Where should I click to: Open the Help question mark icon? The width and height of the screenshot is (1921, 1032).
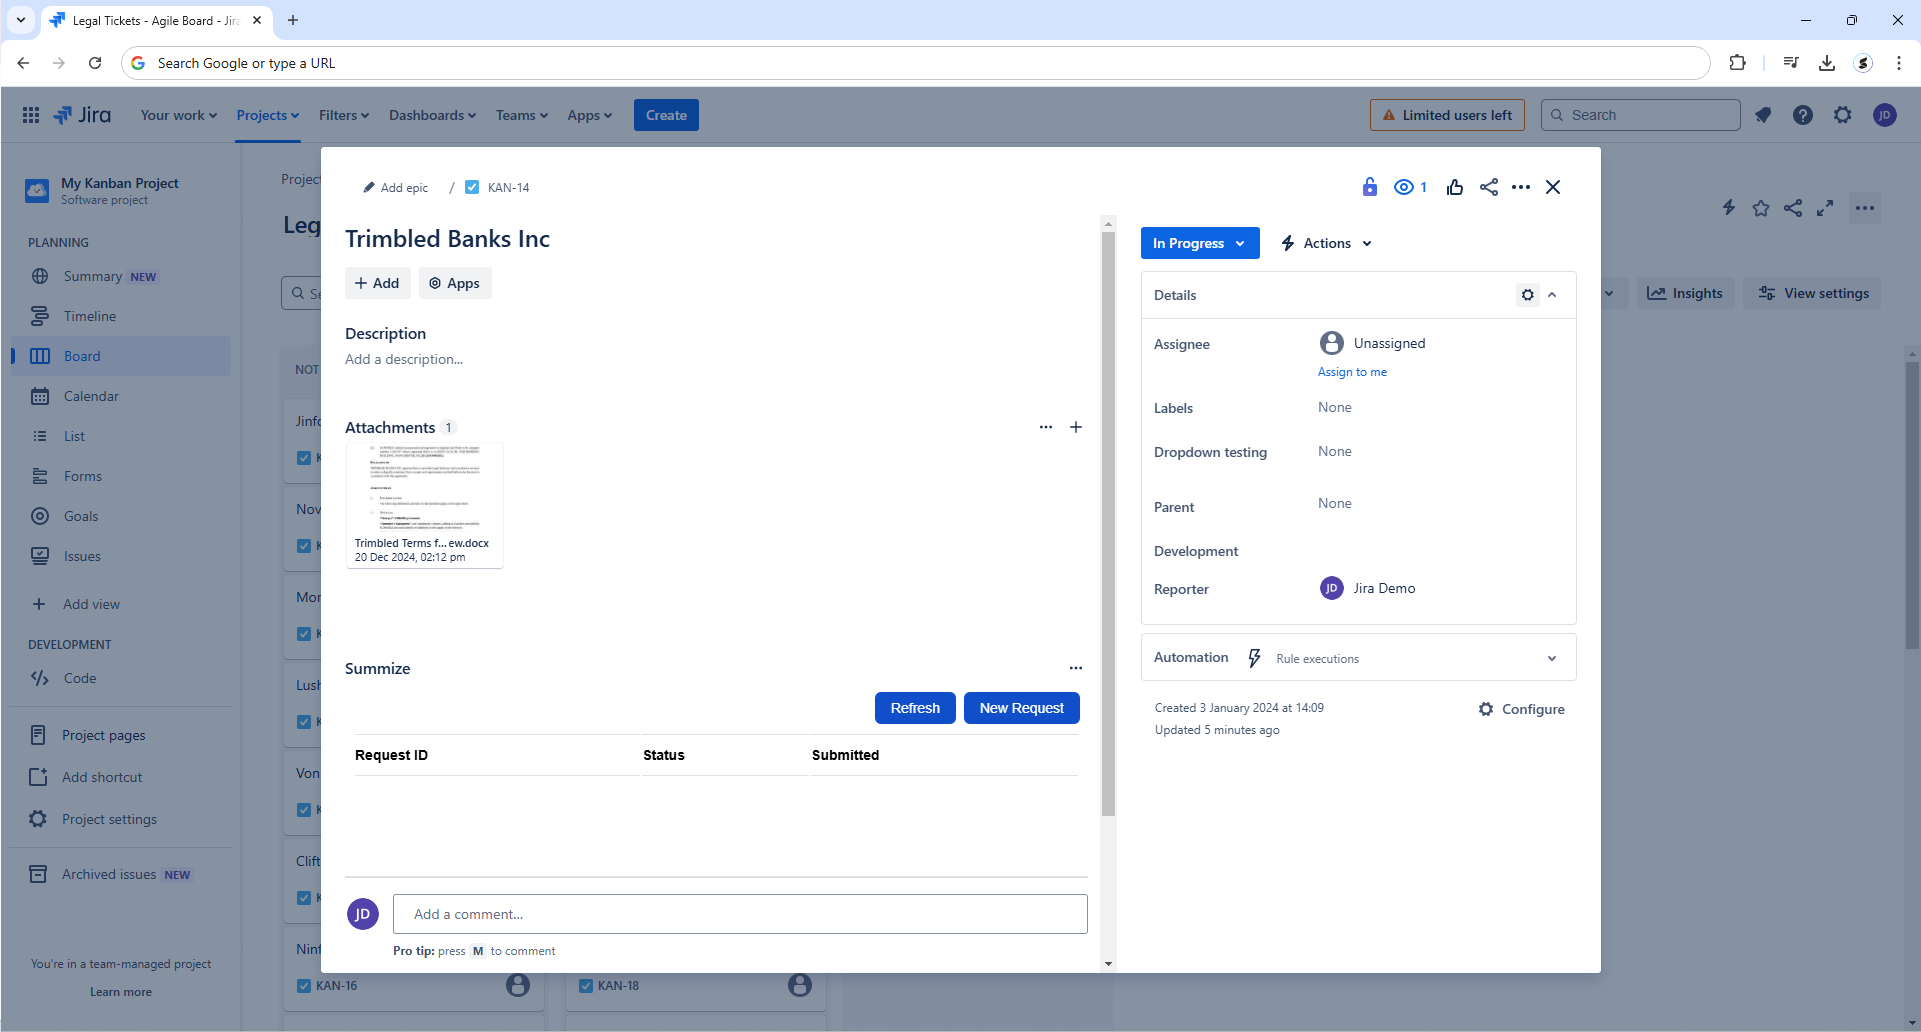[x=1803, y=115]
